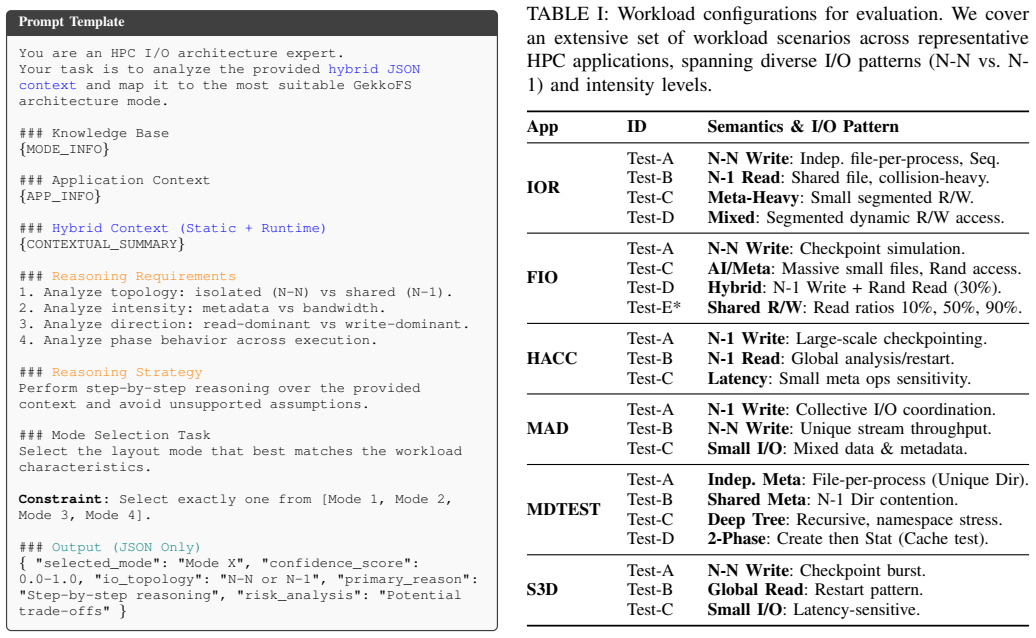Click 'N-1 Read: Shared file, collision-heavy.' row

coord(848,178)
